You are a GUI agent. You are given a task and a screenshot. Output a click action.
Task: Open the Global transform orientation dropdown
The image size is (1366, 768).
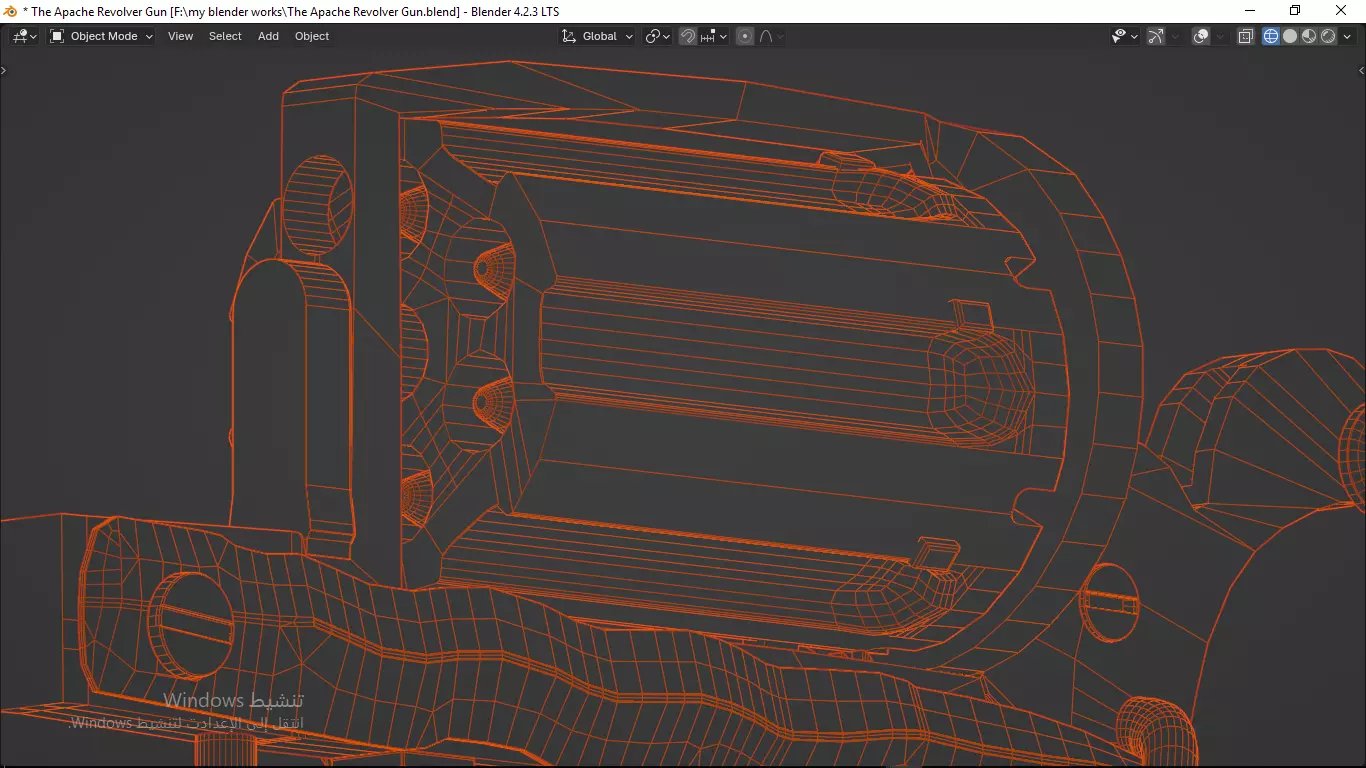(597, 36)
